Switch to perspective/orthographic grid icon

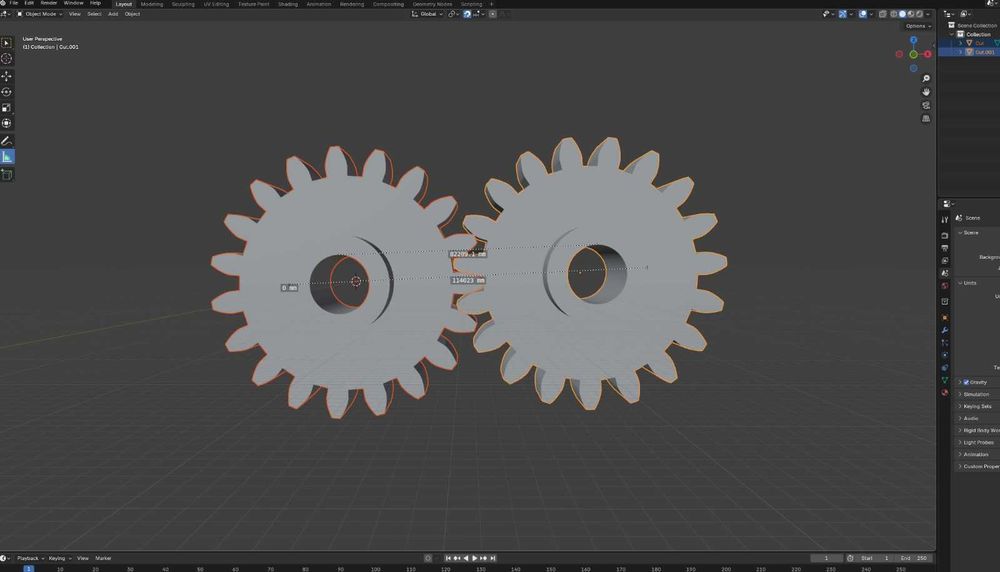coord(926,118)
